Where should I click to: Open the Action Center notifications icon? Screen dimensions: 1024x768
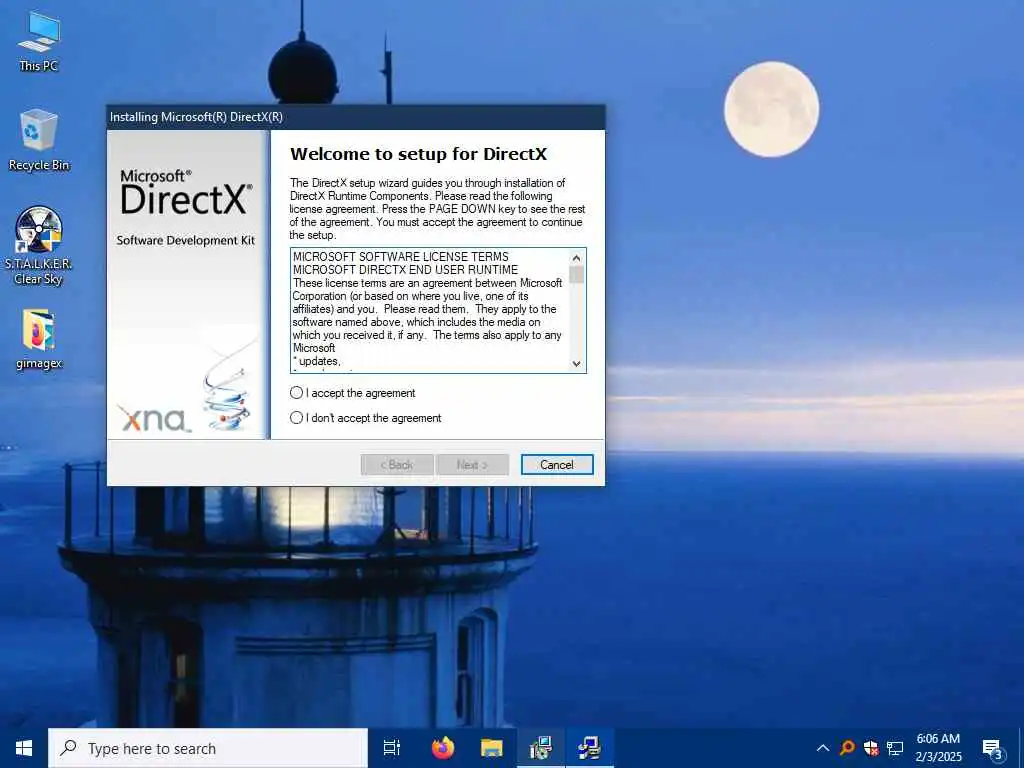[992, 748]
